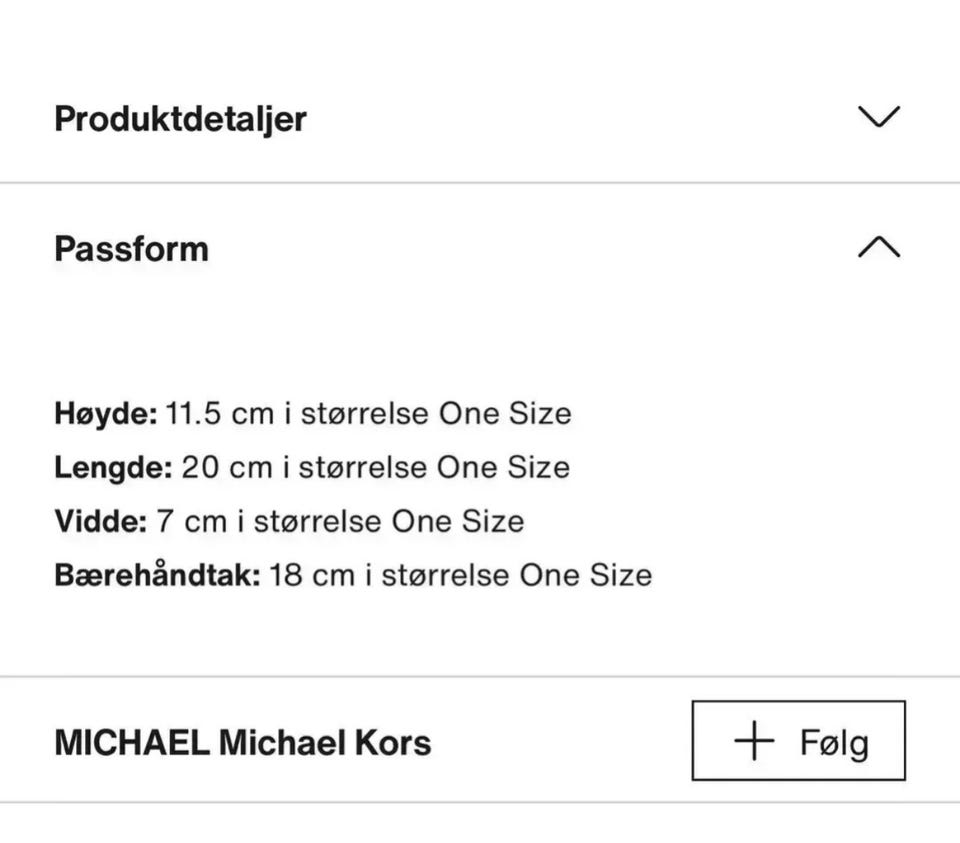Image resolution: width=960 pixels, height=843 pixels.
Task: Click the word MICHAEL in brand name
Action: click(131, 743)
